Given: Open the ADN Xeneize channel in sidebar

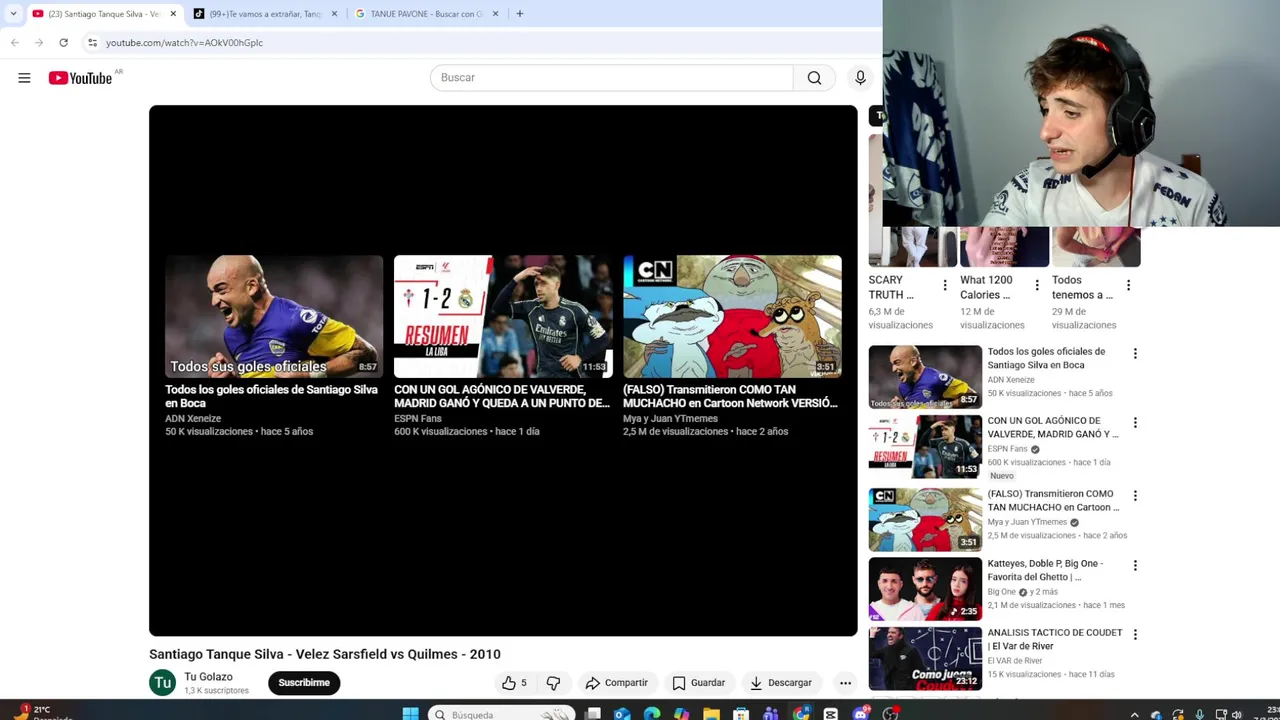Looking at the screenshot, I should [x=1011, y=380].
